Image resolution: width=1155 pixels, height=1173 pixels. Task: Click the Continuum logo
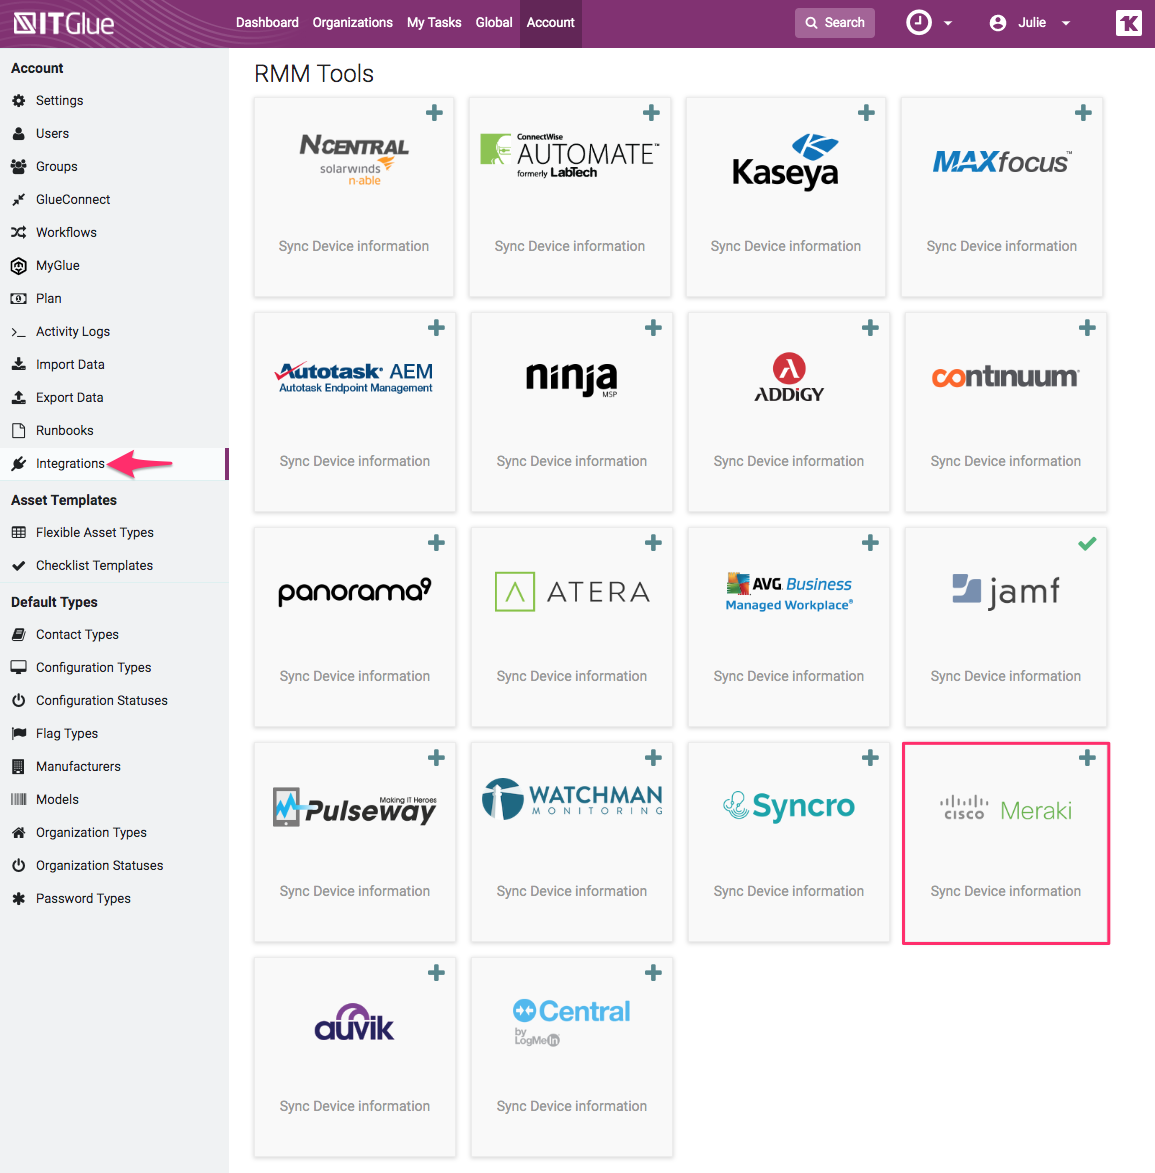[x=1005, y=376]
